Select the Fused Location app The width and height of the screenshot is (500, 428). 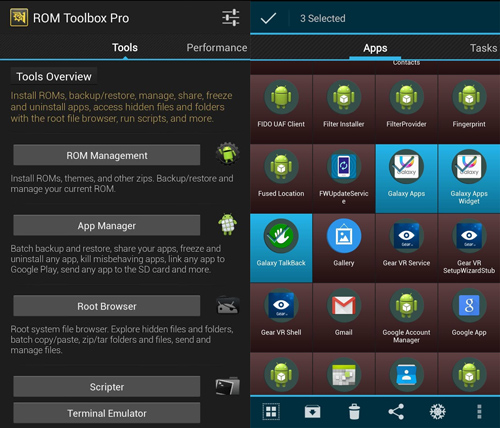[x=281, y=178]
